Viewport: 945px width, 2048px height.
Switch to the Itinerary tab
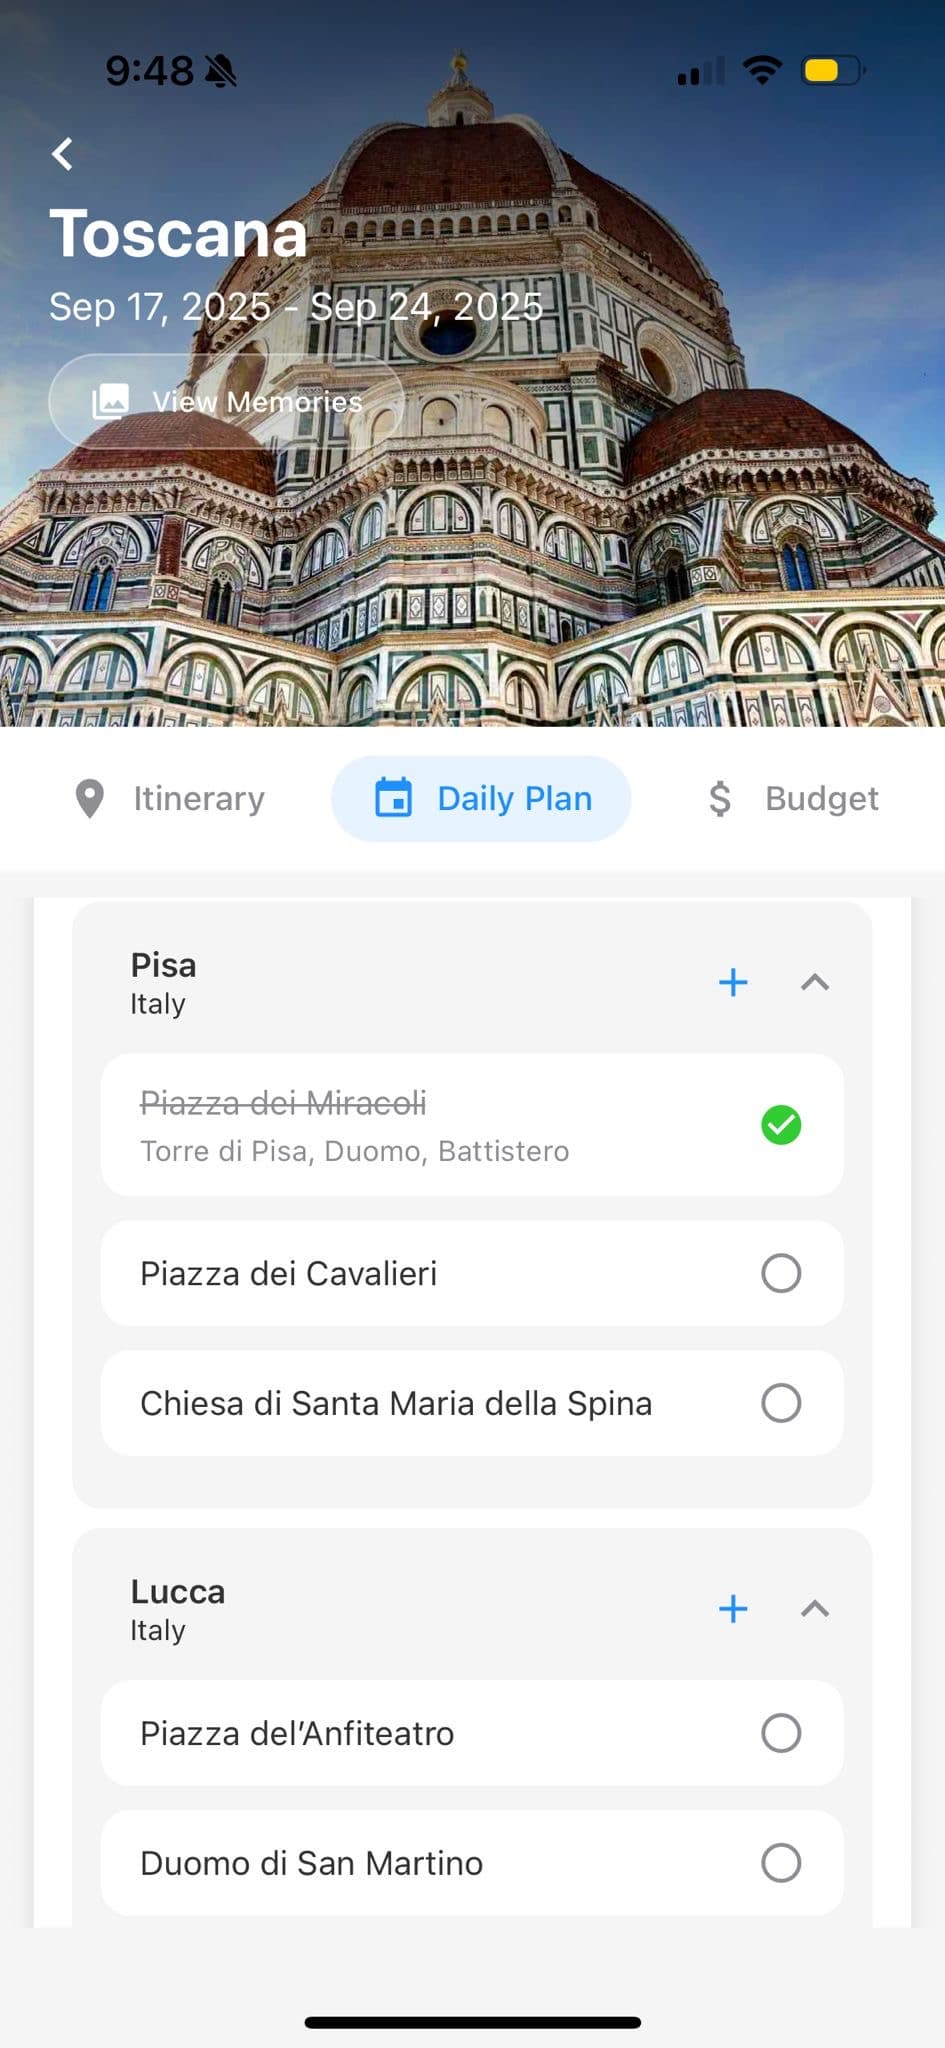click(x=170, y=799)
